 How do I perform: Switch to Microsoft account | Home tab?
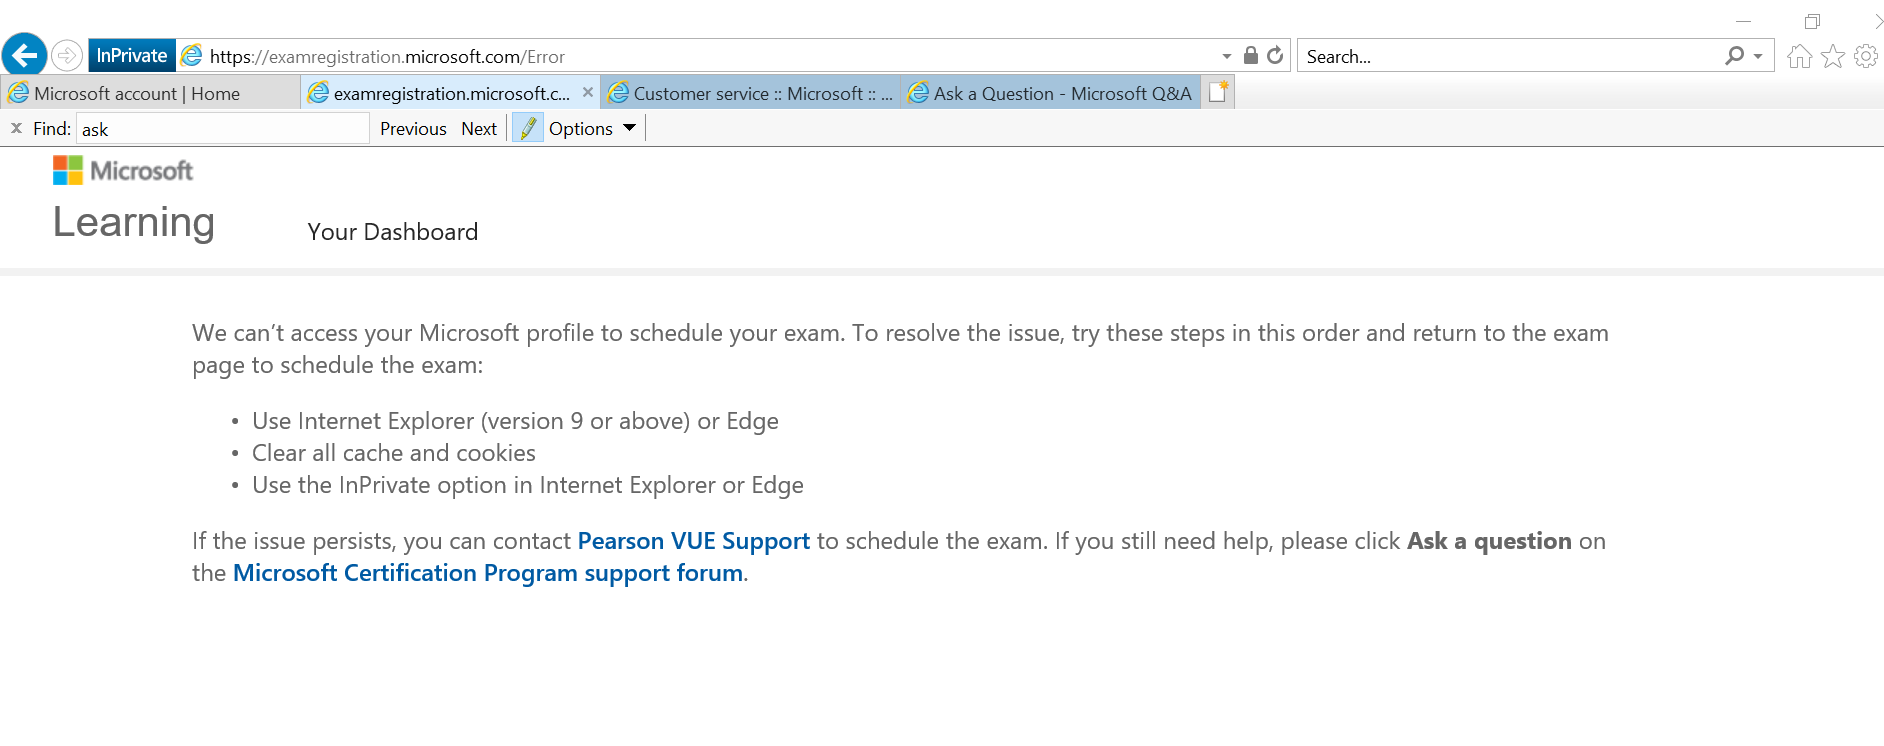(x=150, y=93)
